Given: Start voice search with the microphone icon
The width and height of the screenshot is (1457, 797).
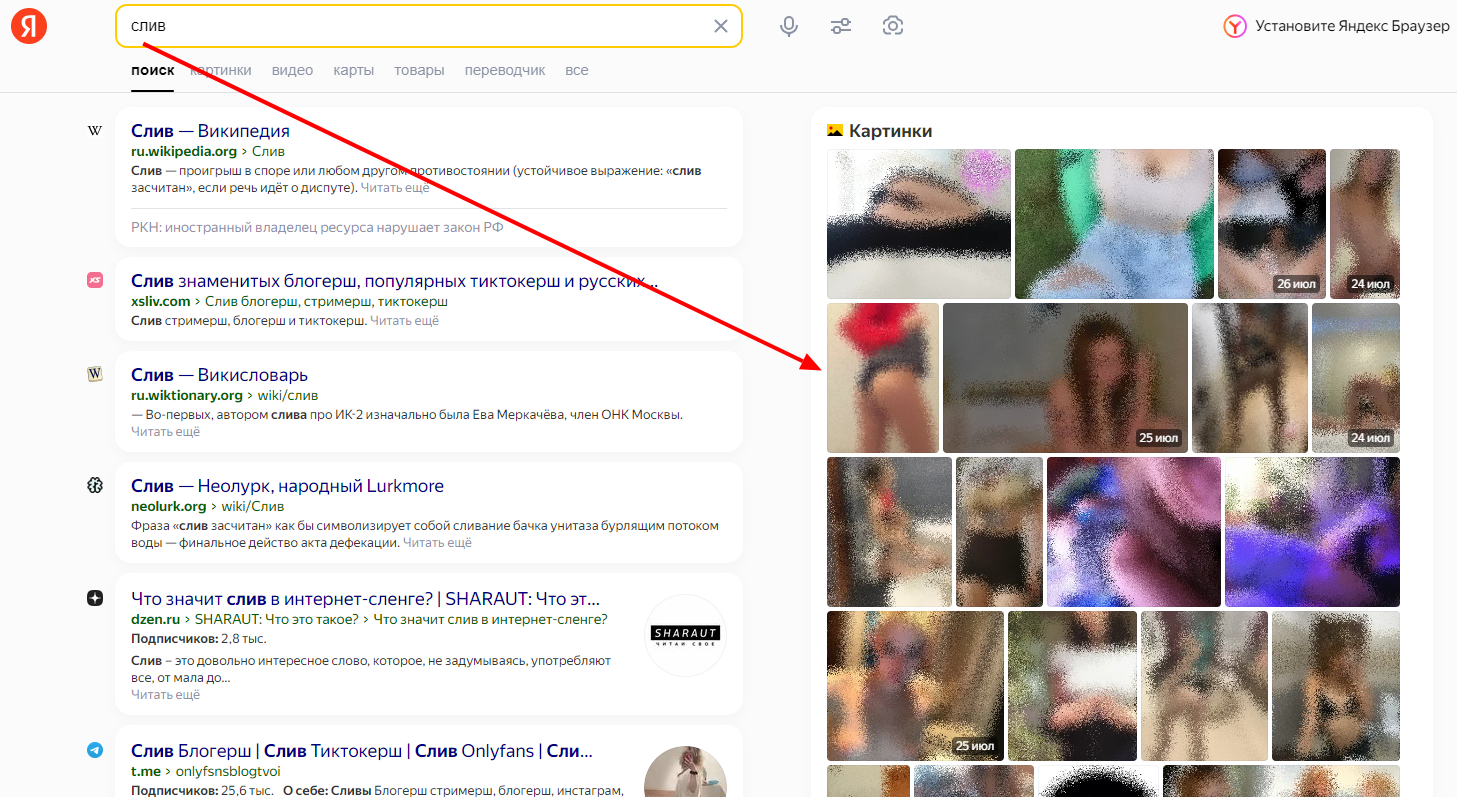Looking at the screenshot, I should (x=789, y=26).
